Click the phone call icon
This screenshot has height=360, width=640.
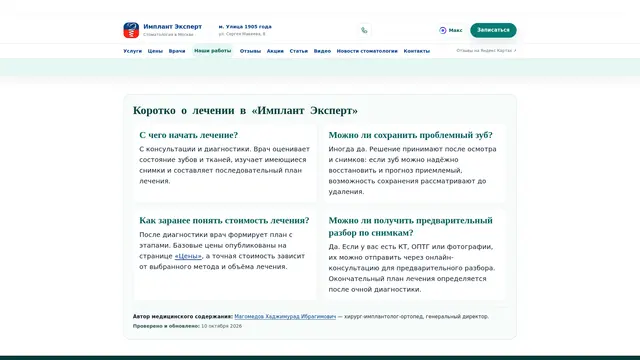tap(364, 30)
